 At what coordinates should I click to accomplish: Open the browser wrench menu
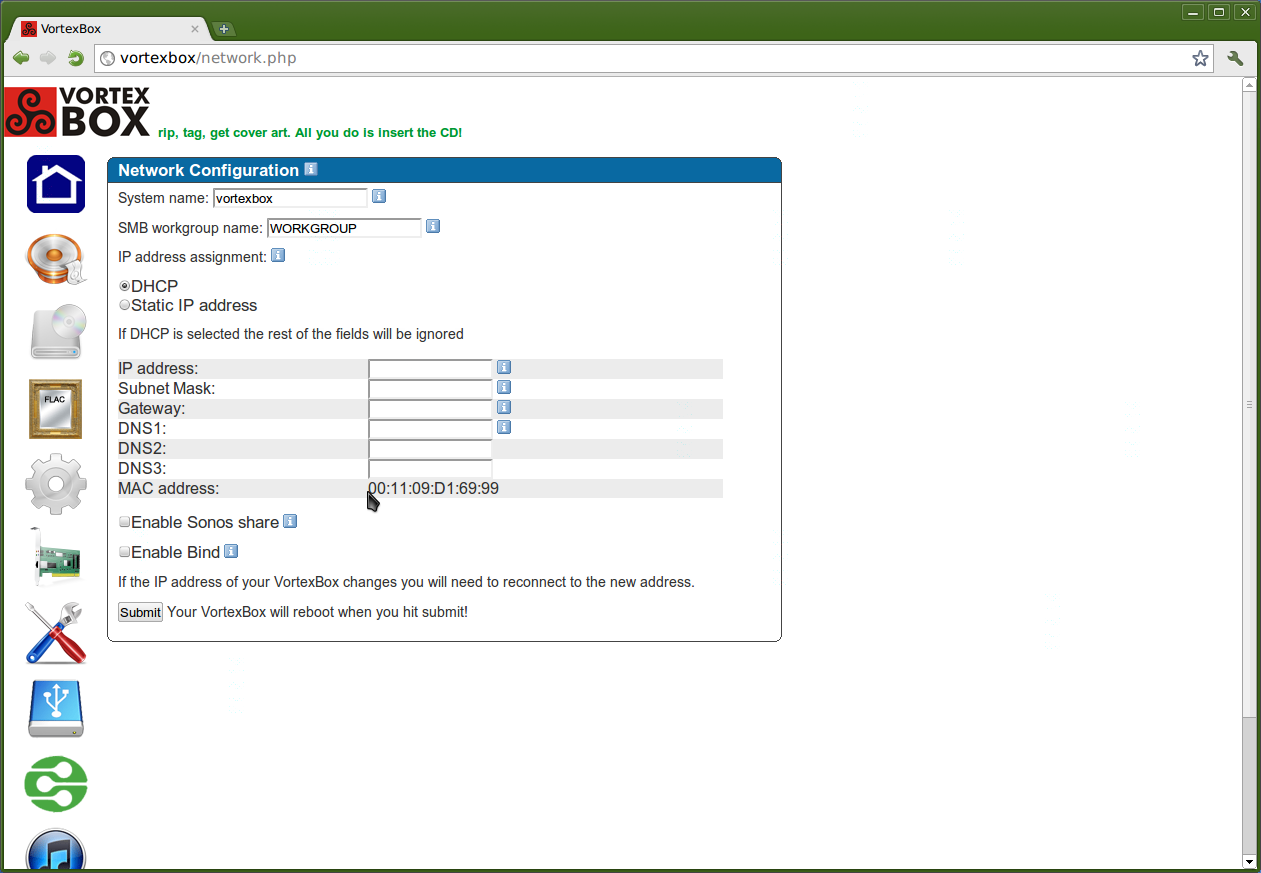(x=1235, y=58)
